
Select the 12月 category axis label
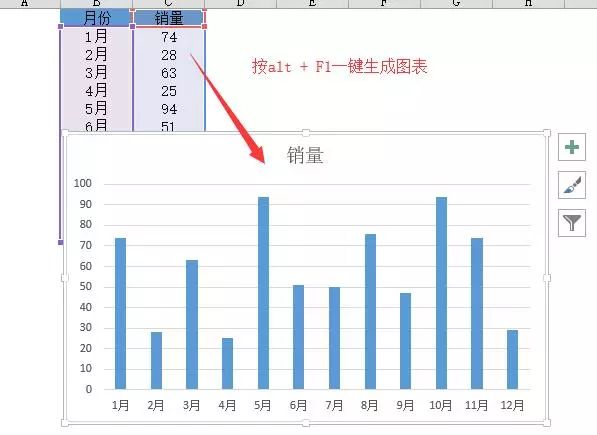512,405
